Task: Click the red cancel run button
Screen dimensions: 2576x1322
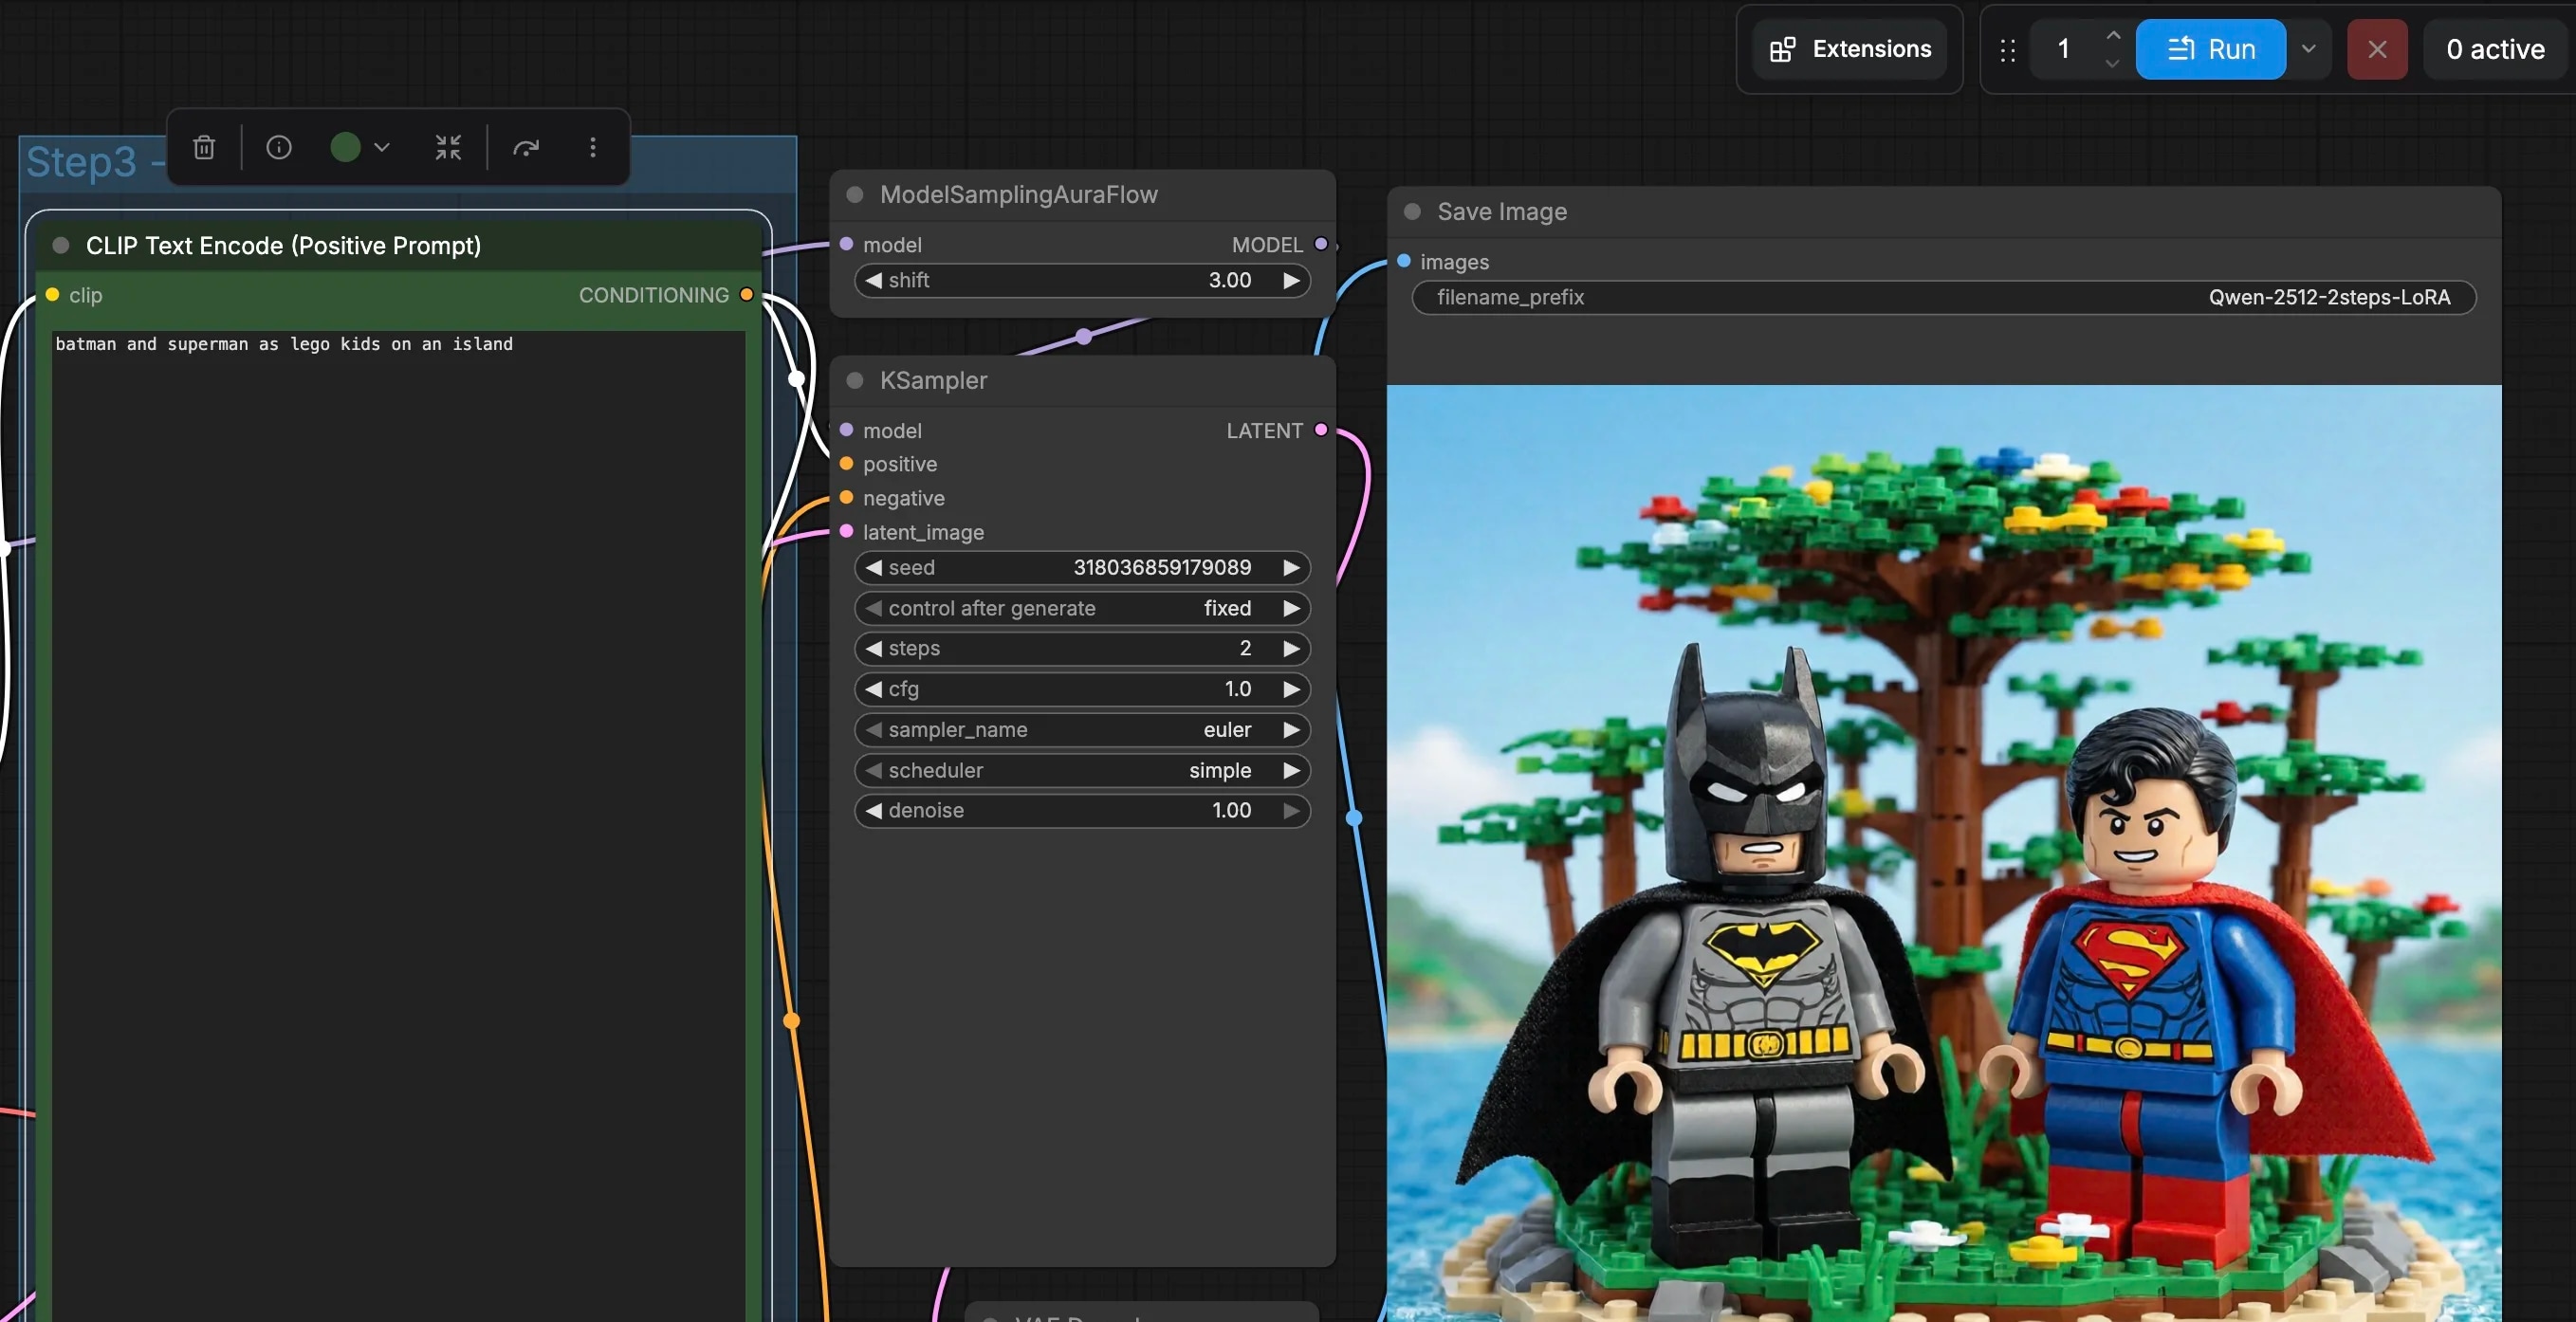Action: click(x=2377, y=49)
